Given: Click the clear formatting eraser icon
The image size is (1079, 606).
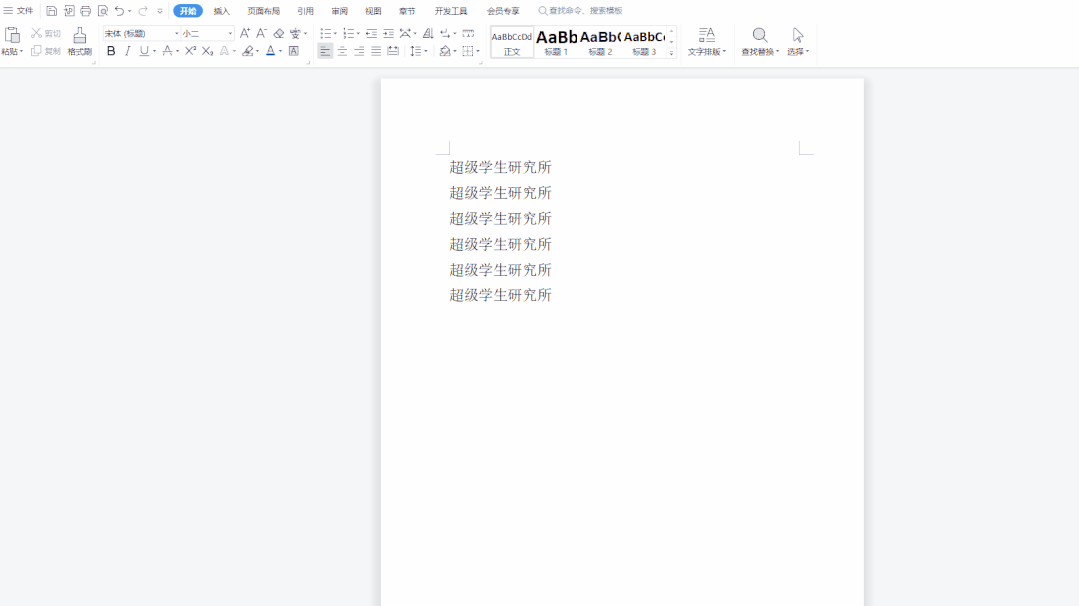Looking at the screenshot, I should [x=279, y=33].
